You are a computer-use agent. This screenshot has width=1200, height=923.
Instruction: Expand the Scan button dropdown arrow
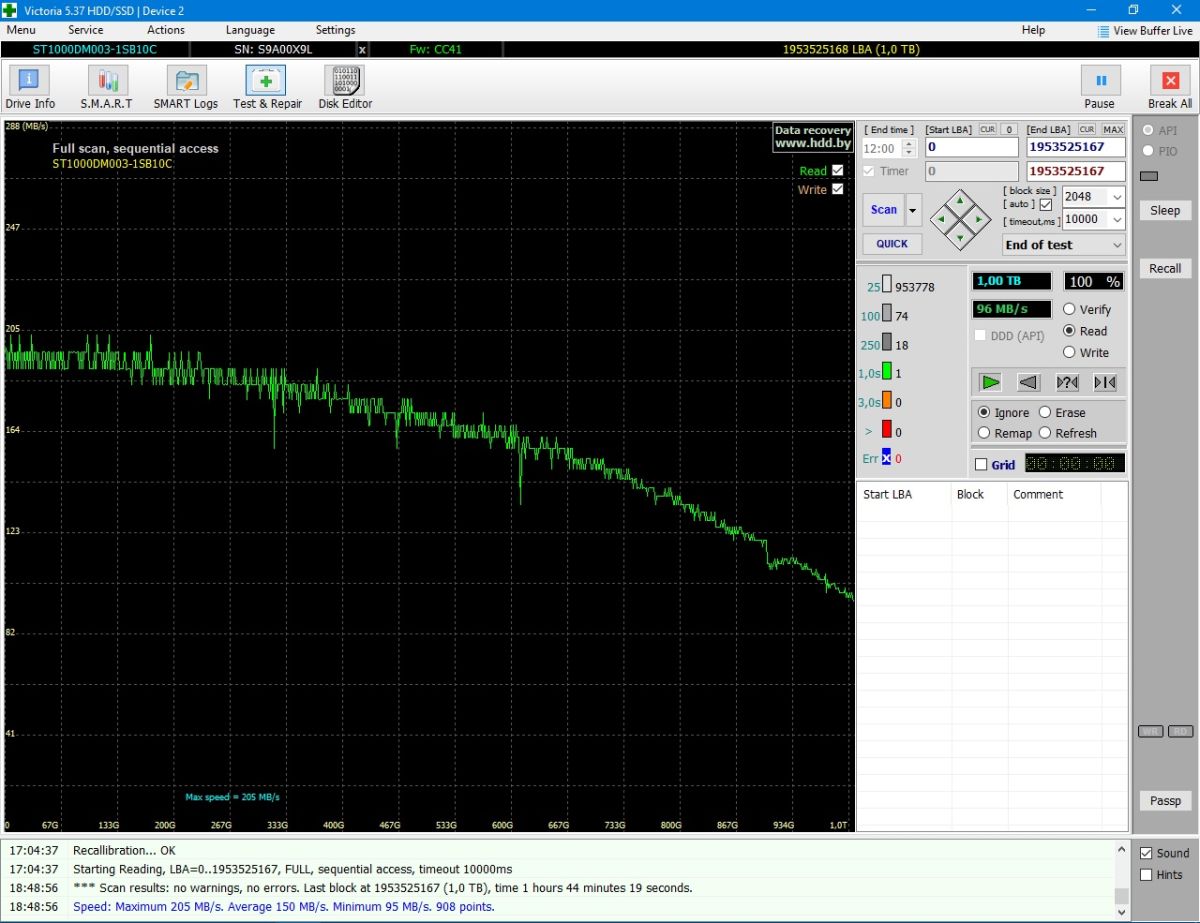coord(913,210)
